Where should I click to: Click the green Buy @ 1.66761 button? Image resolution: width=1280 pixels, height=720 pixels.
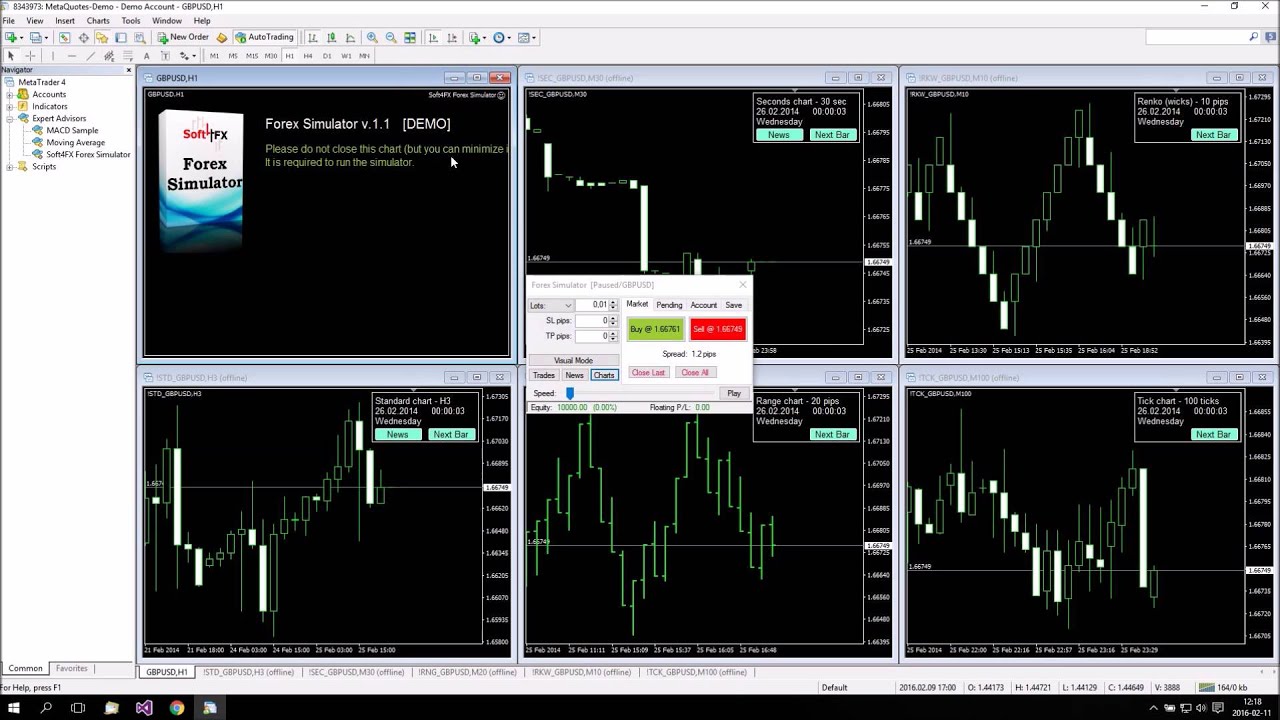(x=655, y=329)
